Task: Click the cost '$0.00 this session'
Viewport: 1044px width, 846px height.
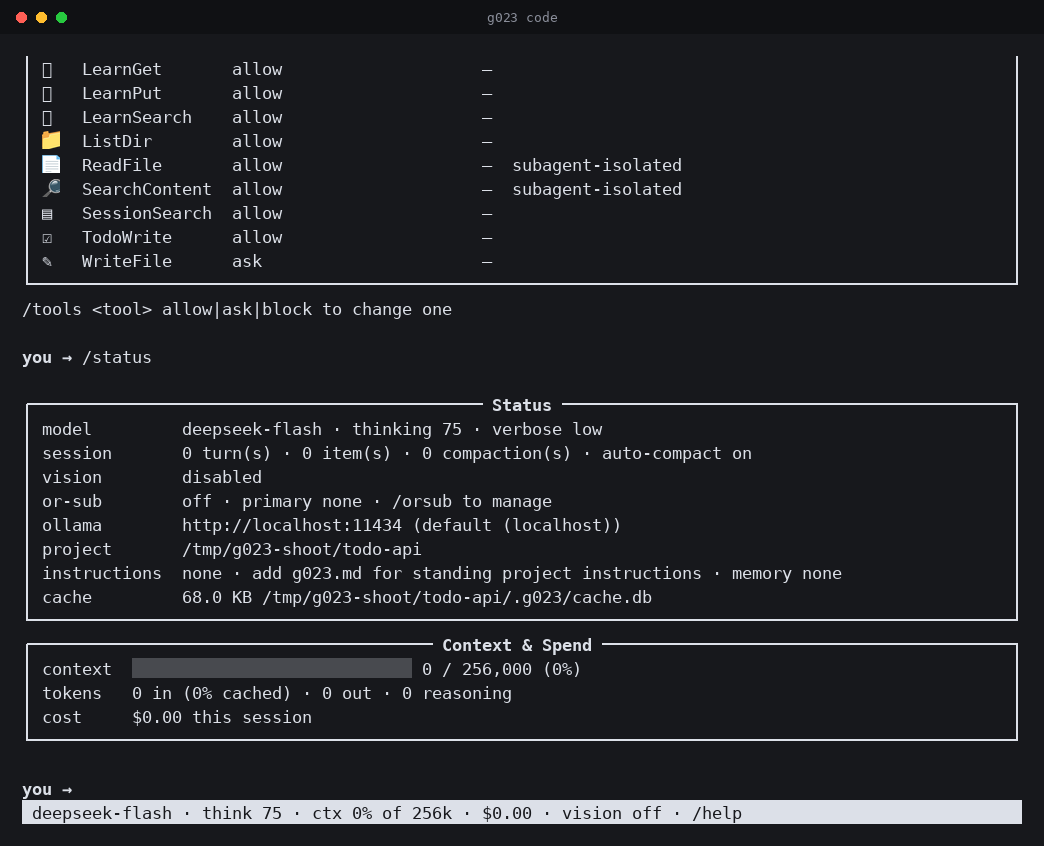Action: pyautogui.click(x=222, y=717)
